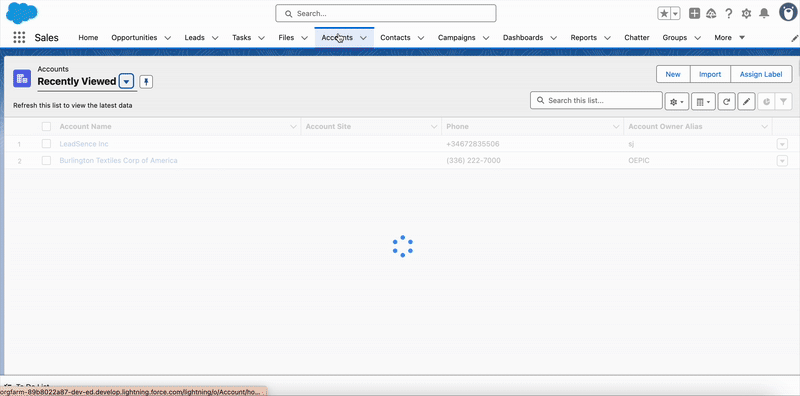Screen dimensions: 800x396
Task: Open the Help question mark icon
Action: pos(729,14)
